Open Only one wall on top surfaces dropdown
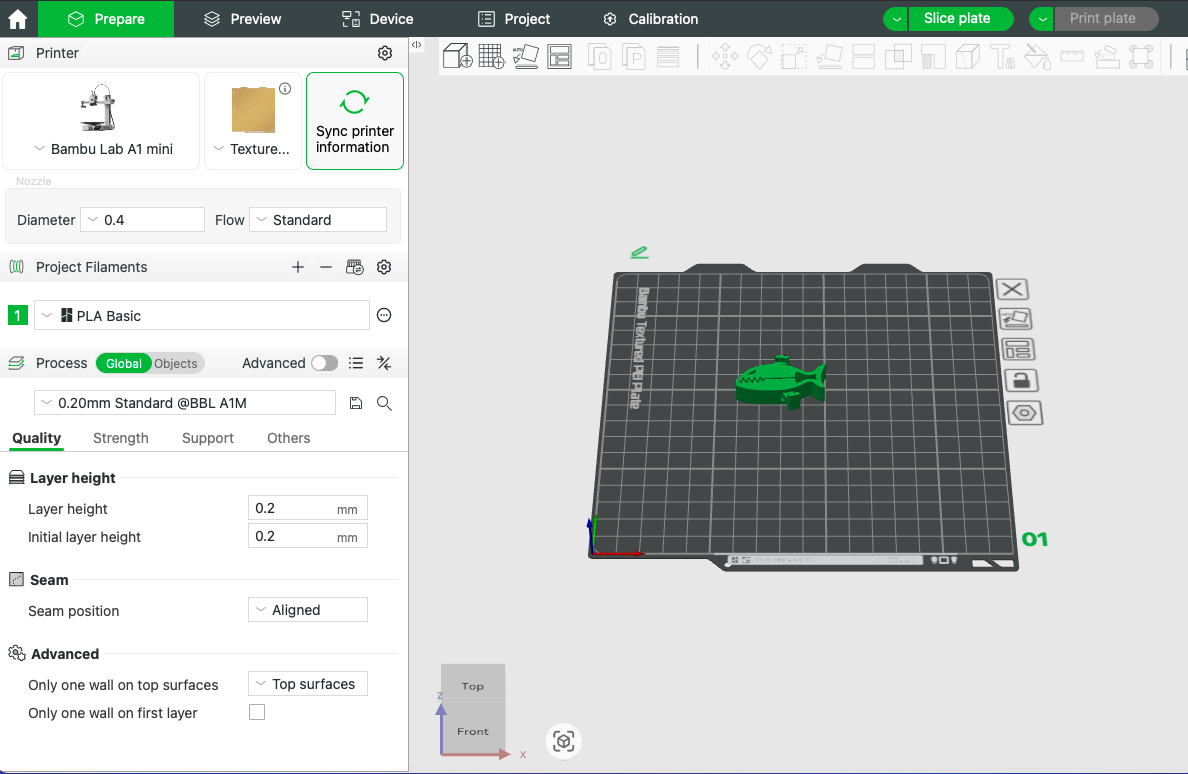1188x774 pixels. (308, 684)
